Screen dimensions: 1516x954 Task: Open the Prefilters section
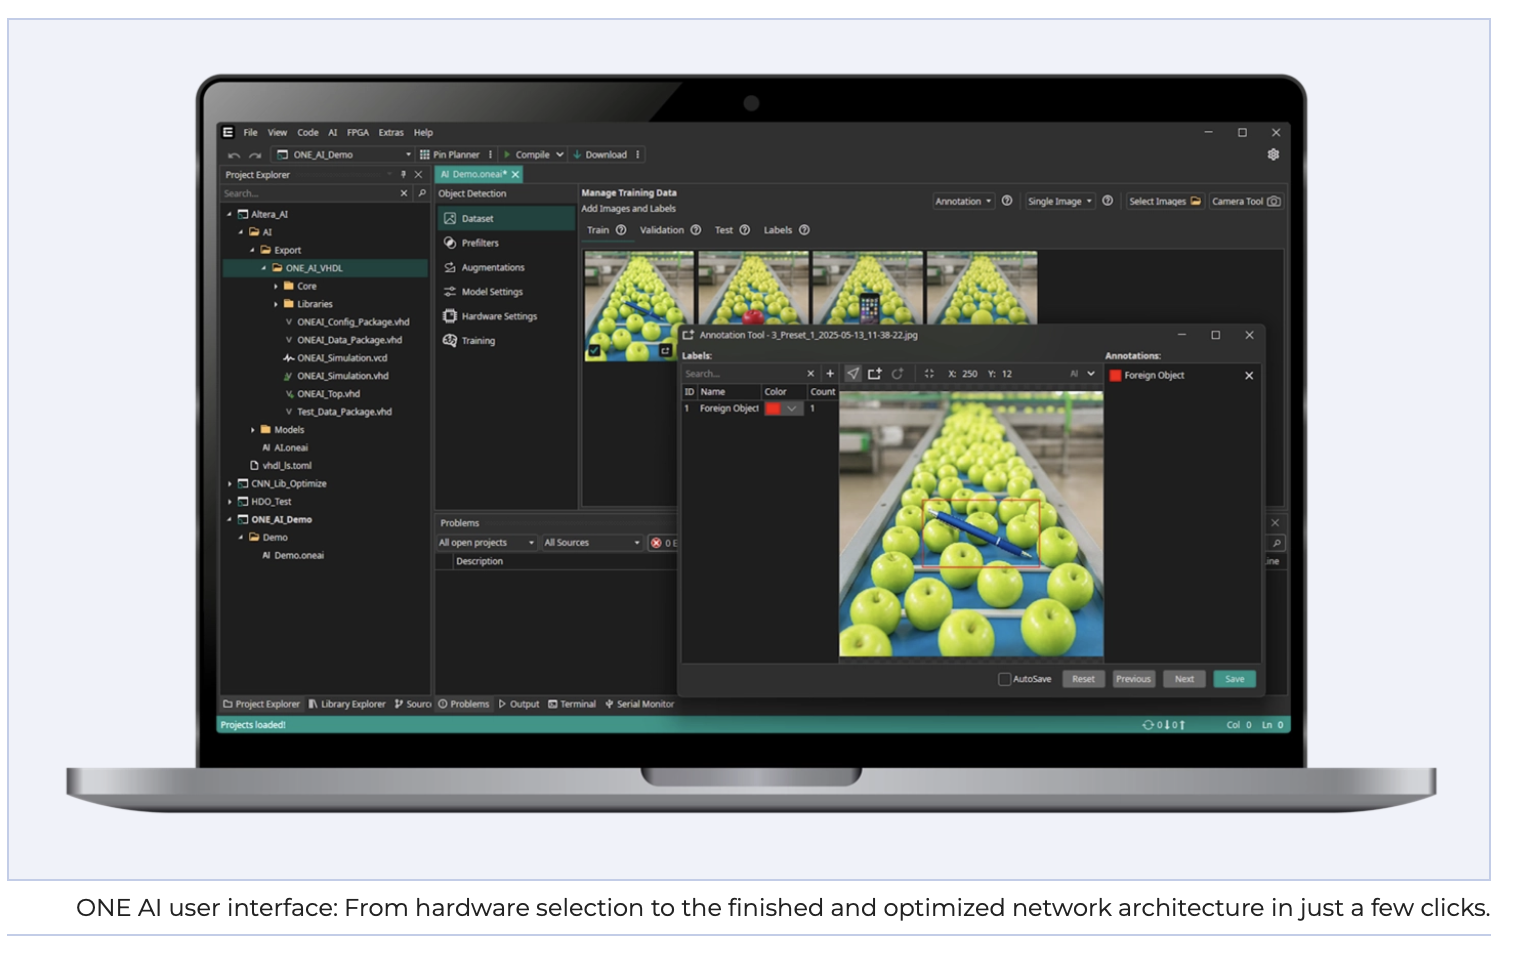point(479,243)
